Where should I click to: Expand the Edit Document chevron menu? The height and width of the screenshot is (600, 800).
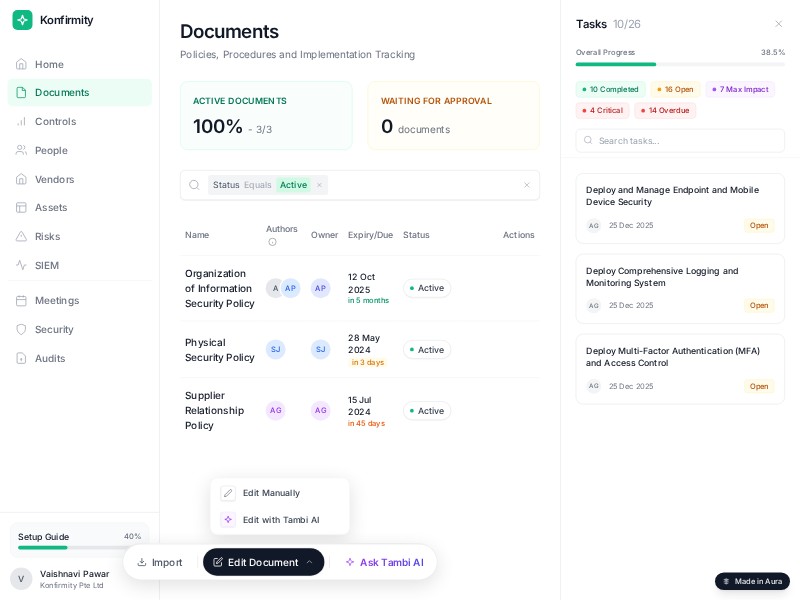(x=308, y=562)
